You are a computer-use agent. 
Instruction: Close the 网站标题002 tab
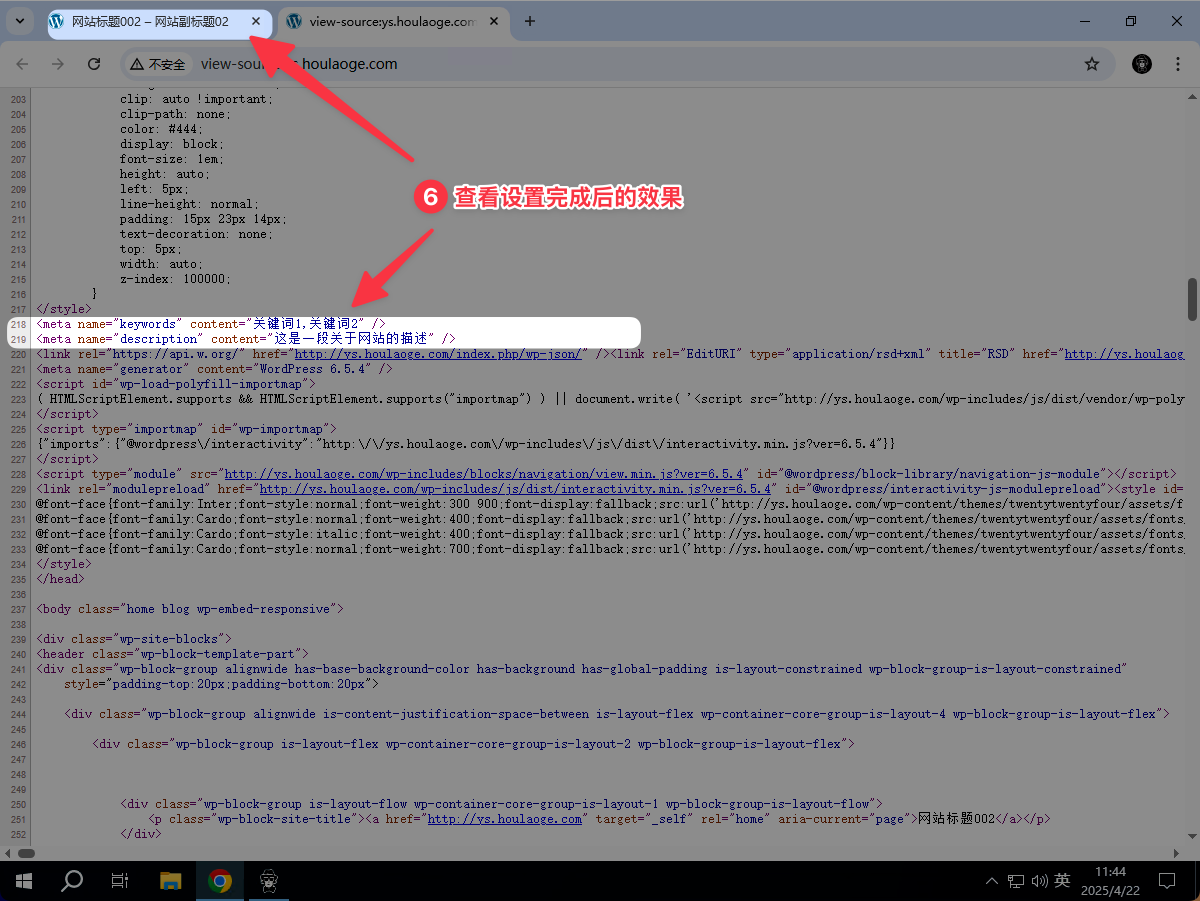[256, 21]
